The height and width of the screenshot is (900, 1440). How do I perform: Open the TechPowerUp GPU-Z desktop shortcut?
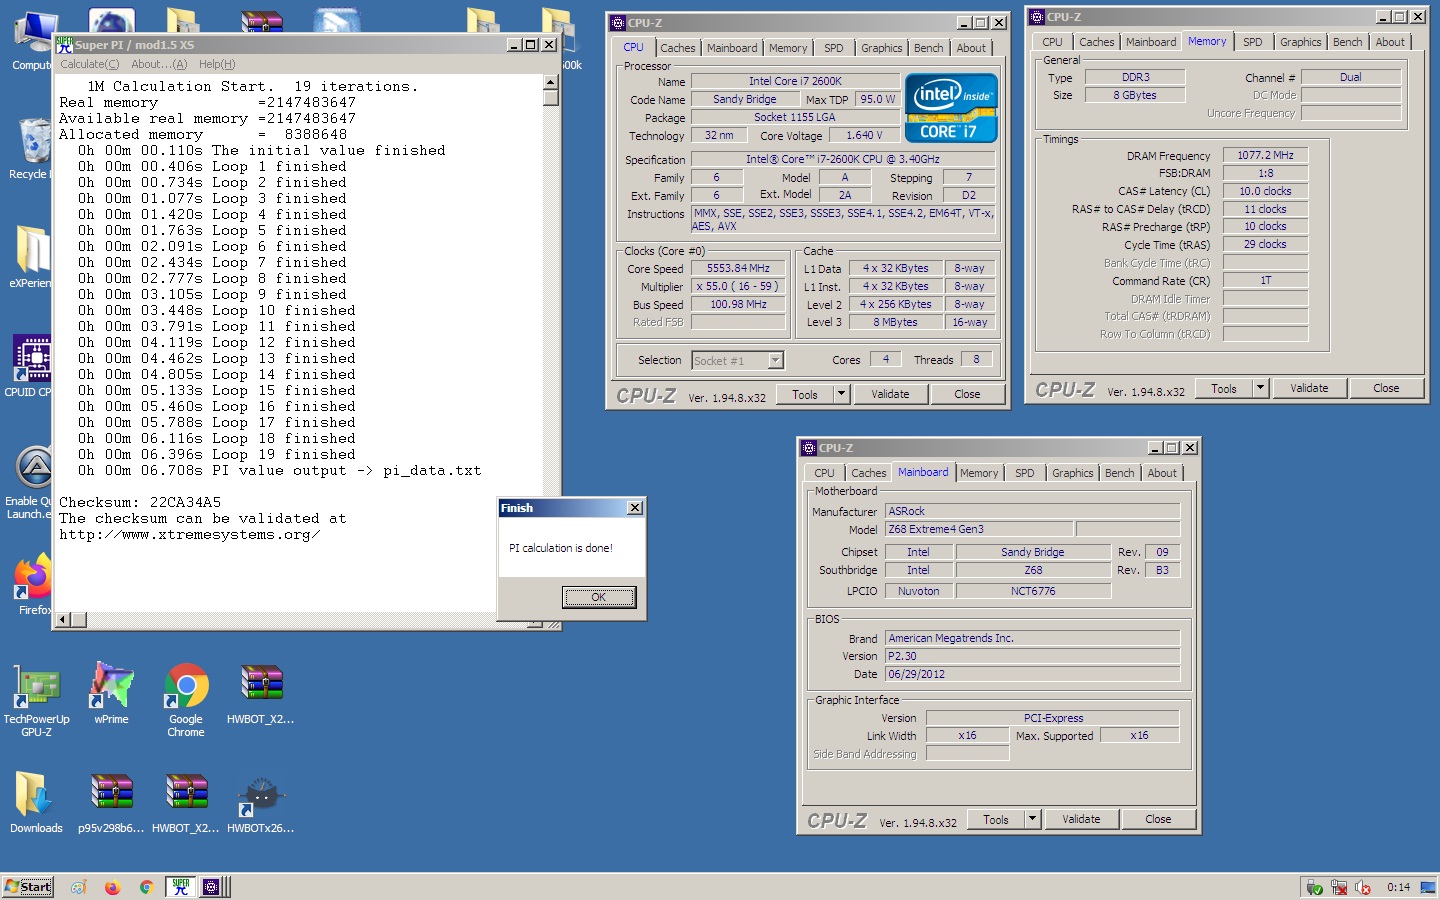pos(36,700)
